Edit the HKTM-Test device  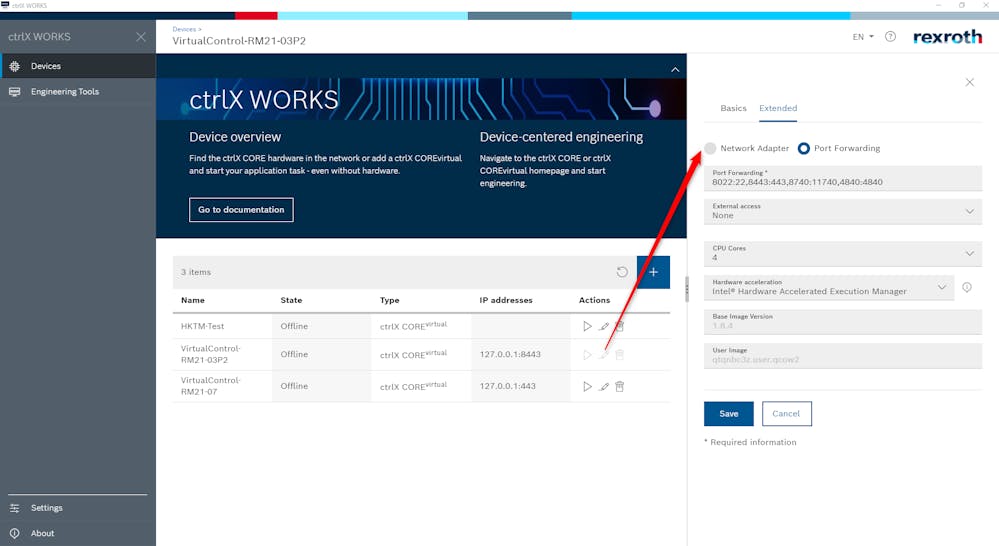603,326
